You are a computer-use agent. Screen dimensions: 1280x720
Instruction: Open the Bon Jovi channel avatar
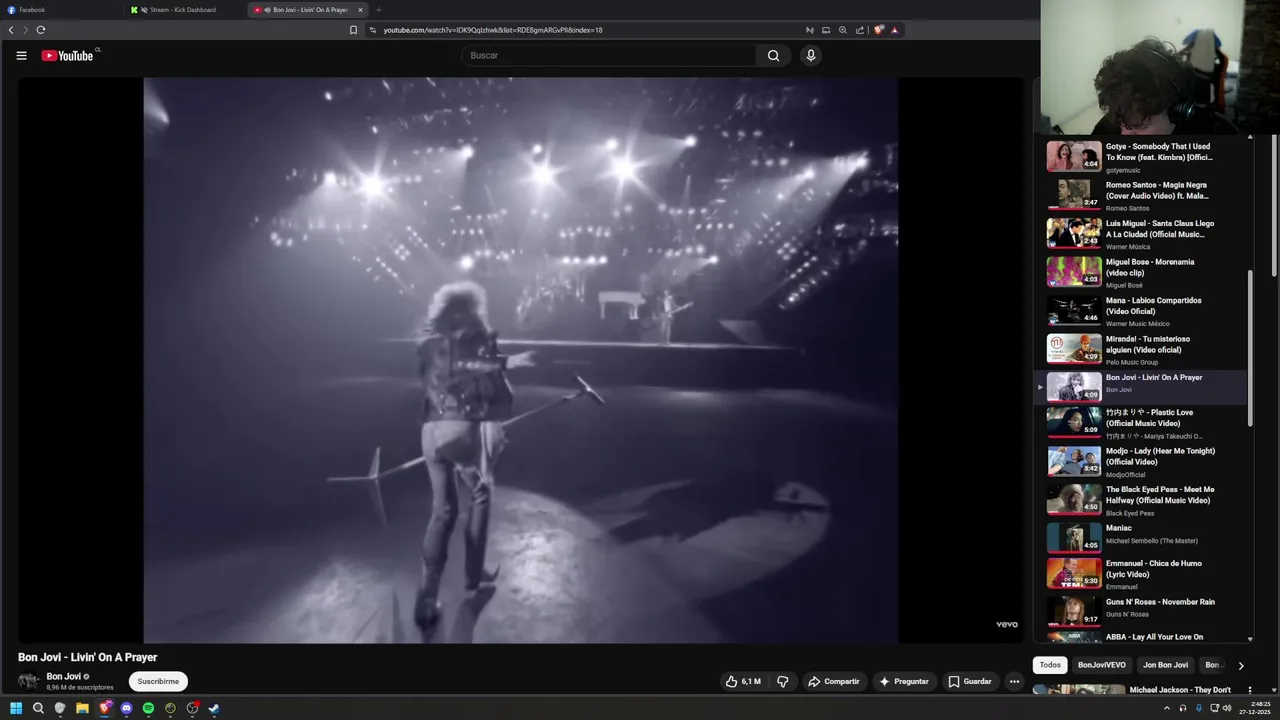click(28, 682)
